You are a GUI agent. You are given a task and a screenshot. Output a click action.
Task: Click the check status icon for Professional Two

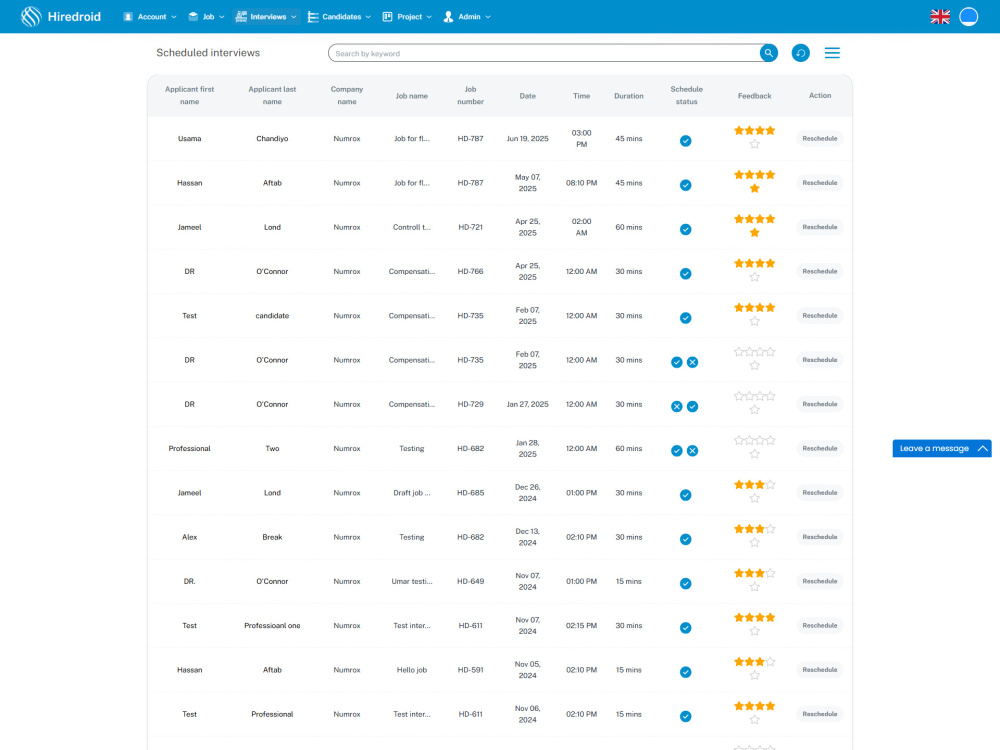[x=677, y=451]
